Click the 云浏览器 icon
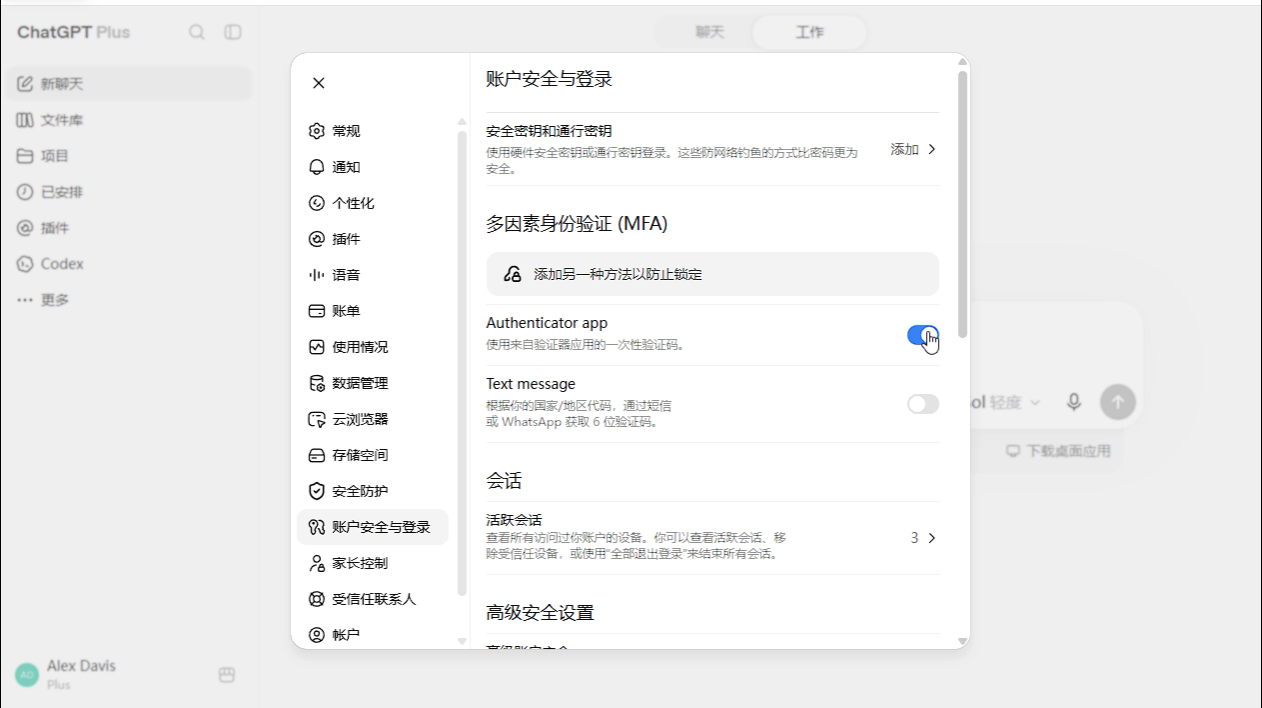The image size is (1262, 708). click(317, 419)
